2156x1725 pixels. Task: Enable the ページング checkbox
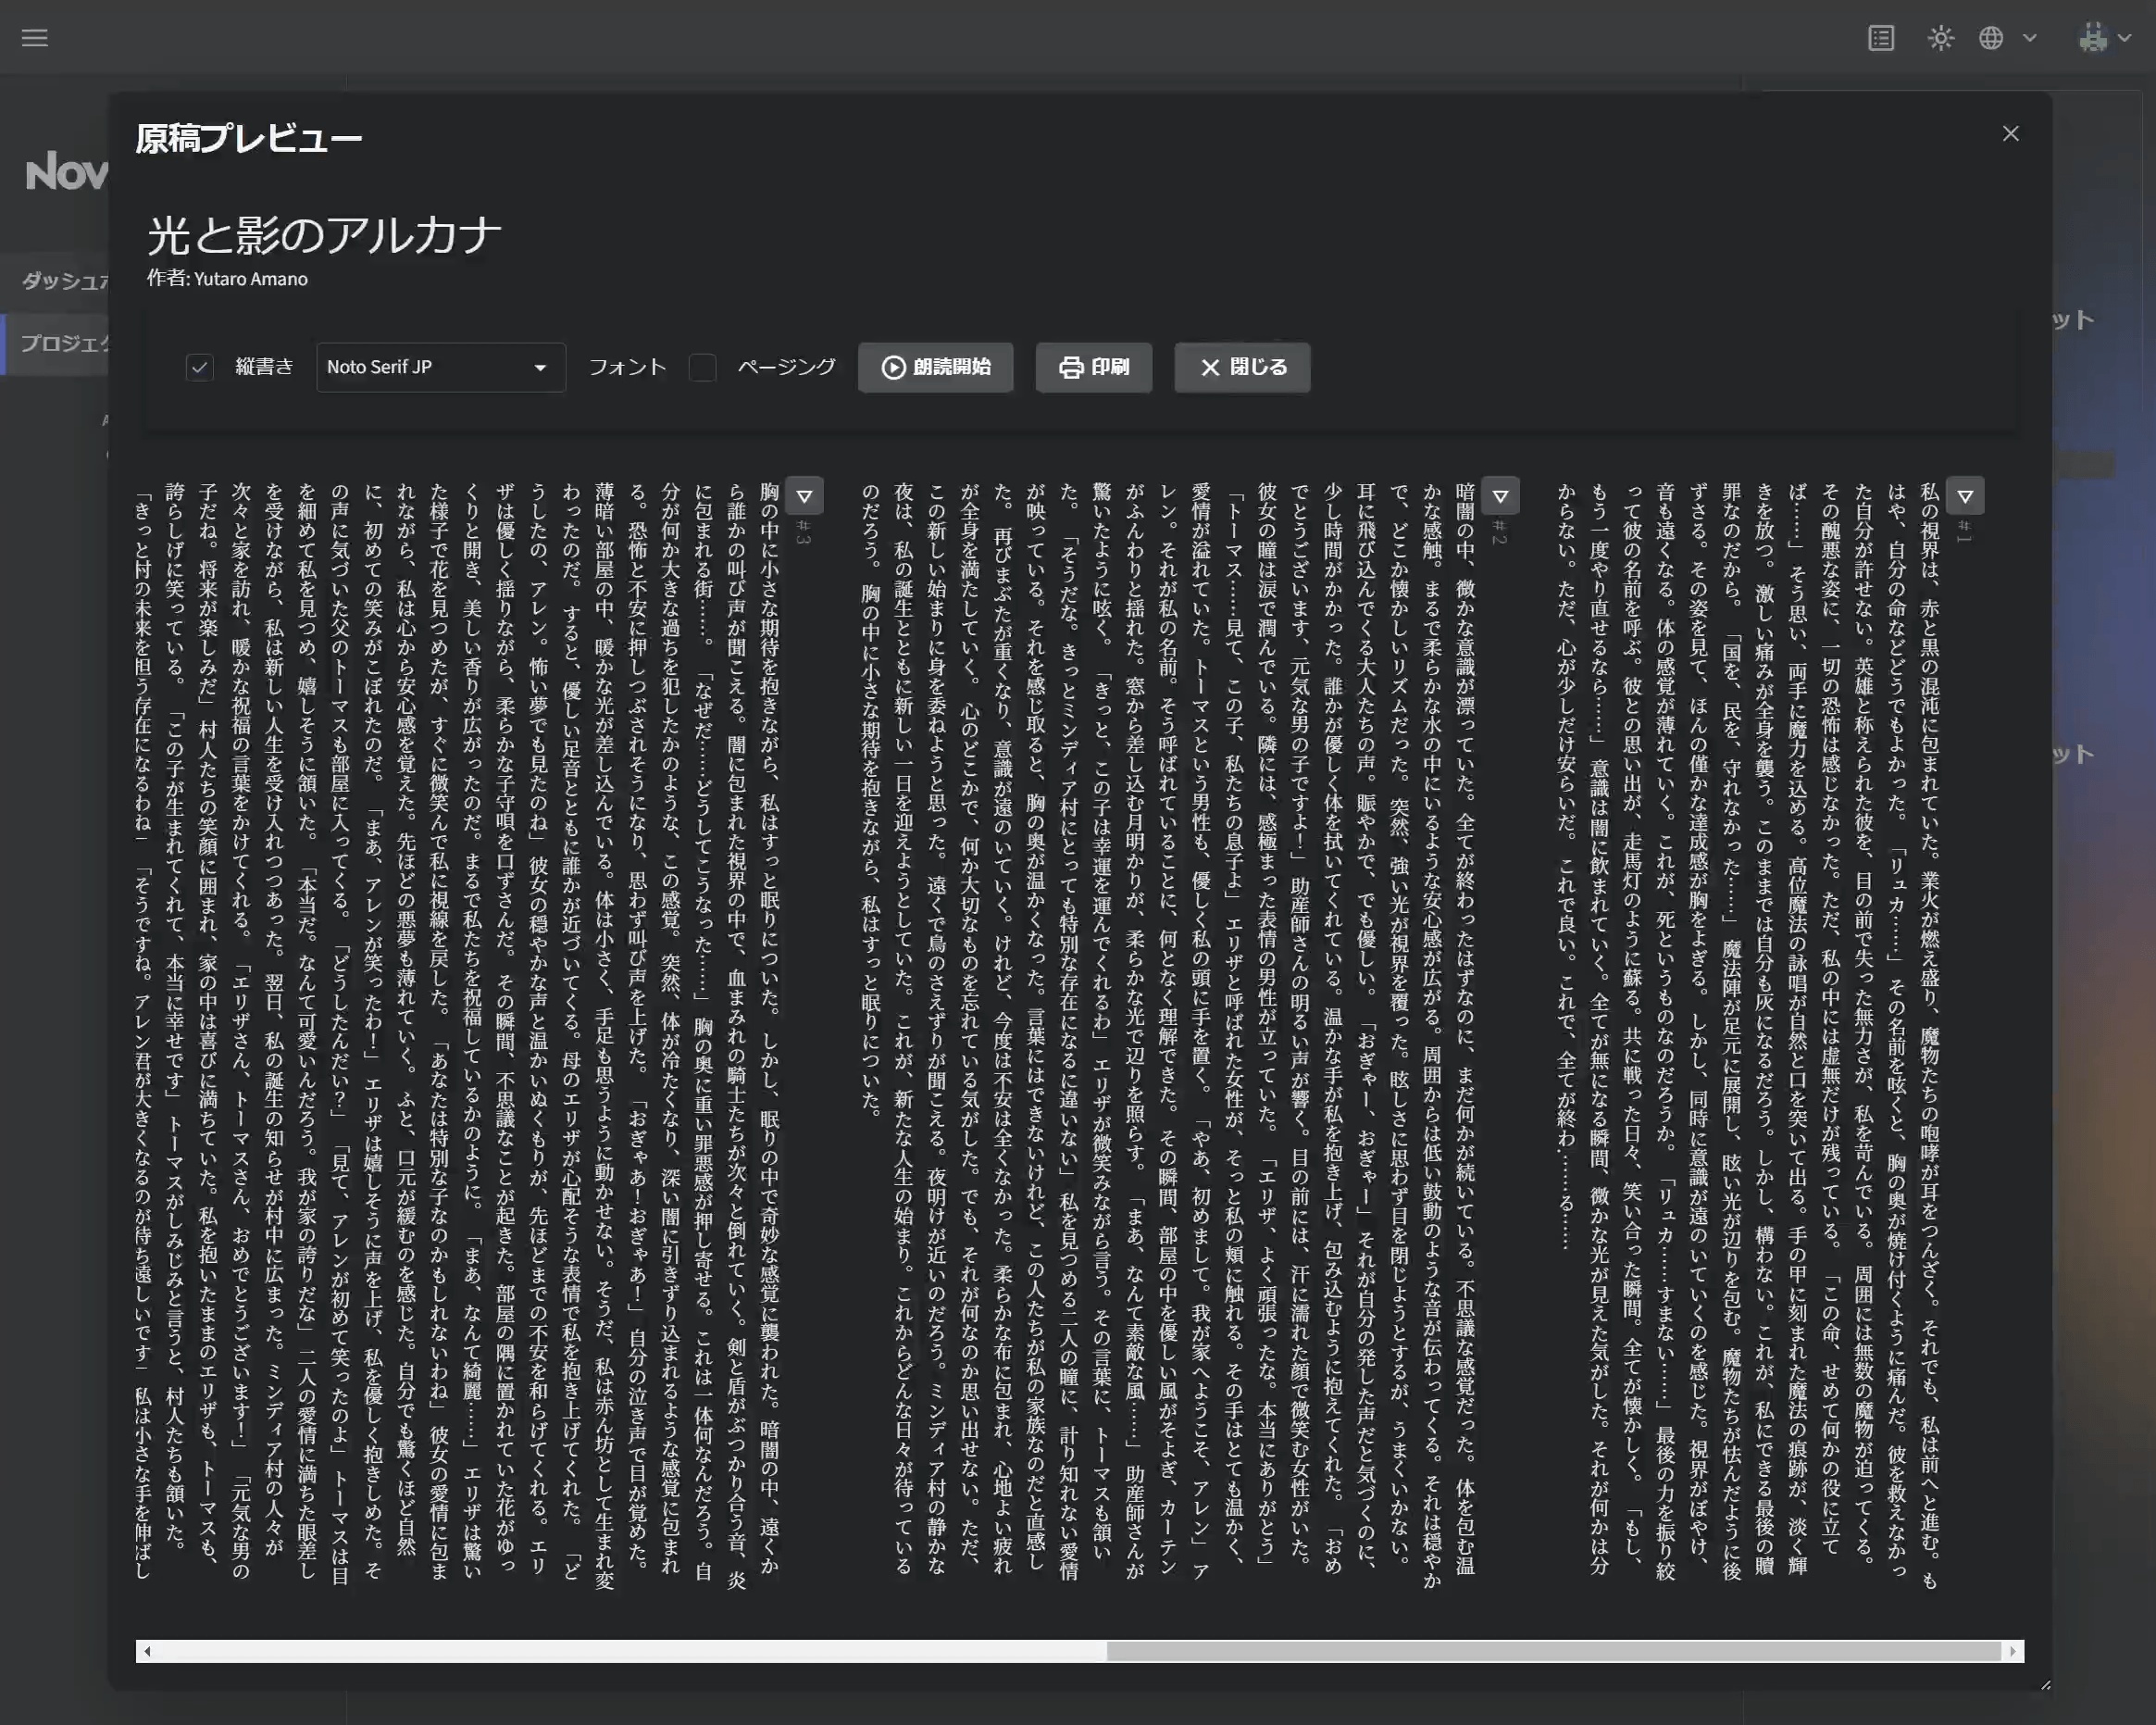pyautogui.click(x=703, y=367)
